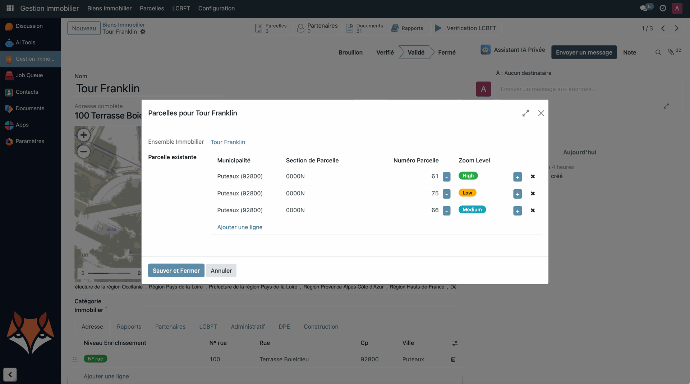Click Ajouter une ligne in the dialog
The width and height of the screenshot is (690, 384).
coord(240,227)
